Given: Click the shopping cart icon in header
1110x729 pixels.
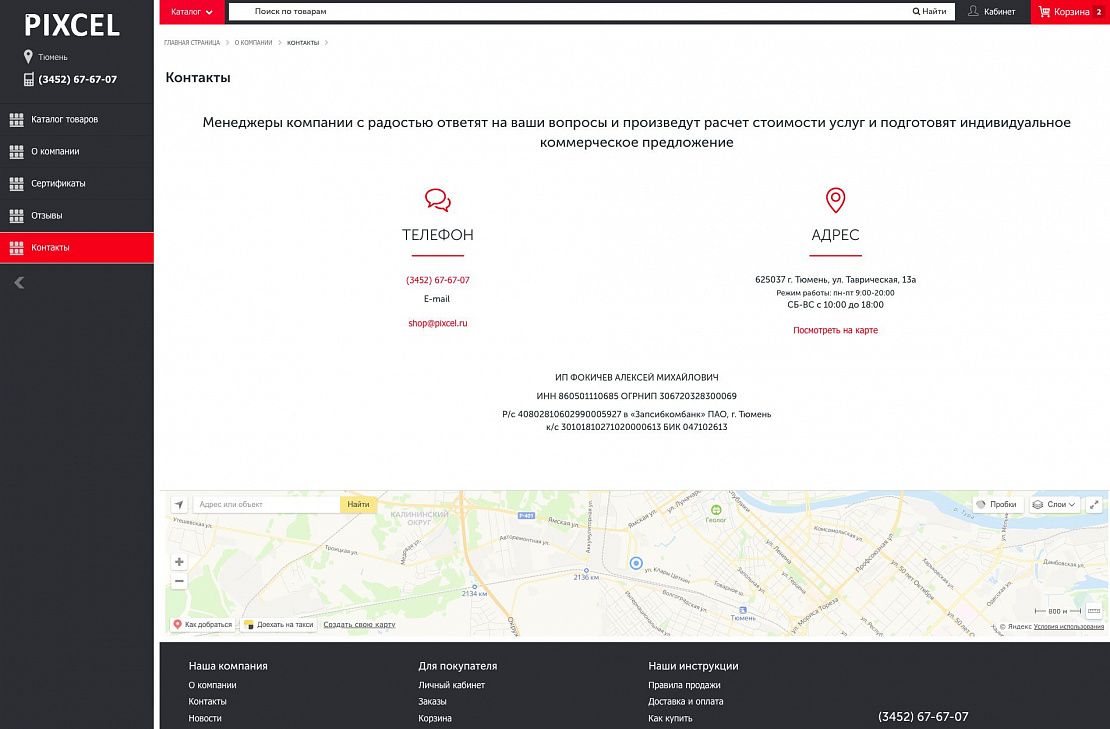Looking at the screenshot, I should 1044,12.
